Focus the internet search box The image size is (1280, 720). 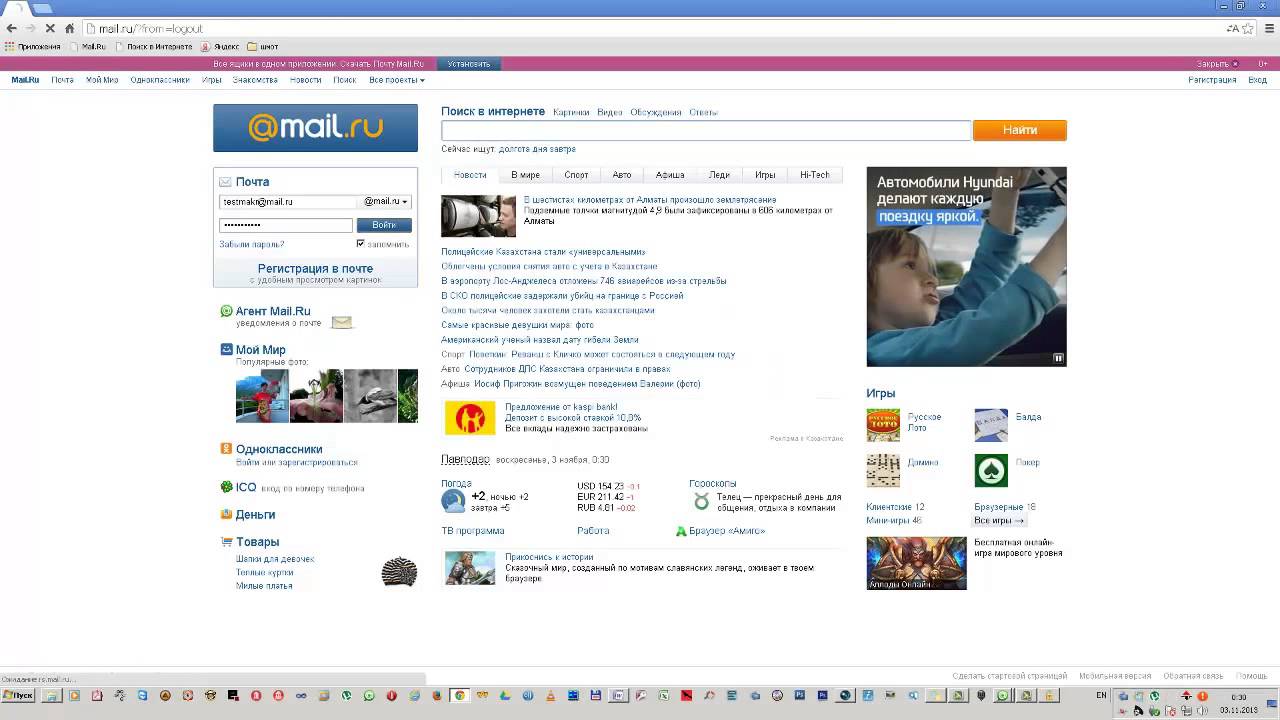click(x=706, y=130)
